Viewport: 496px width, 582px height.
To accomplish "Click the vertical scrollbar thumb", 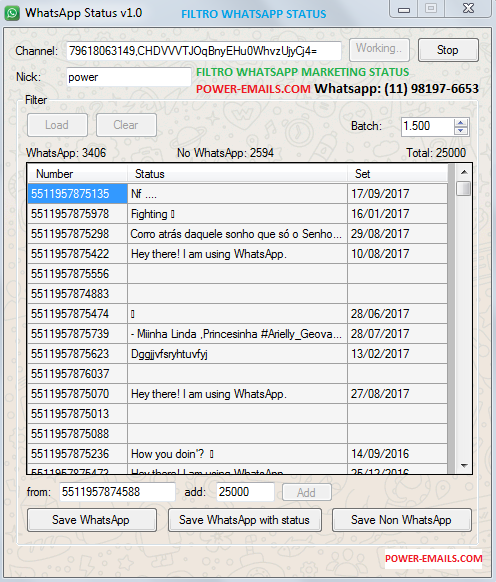I will tap(464, 188).
